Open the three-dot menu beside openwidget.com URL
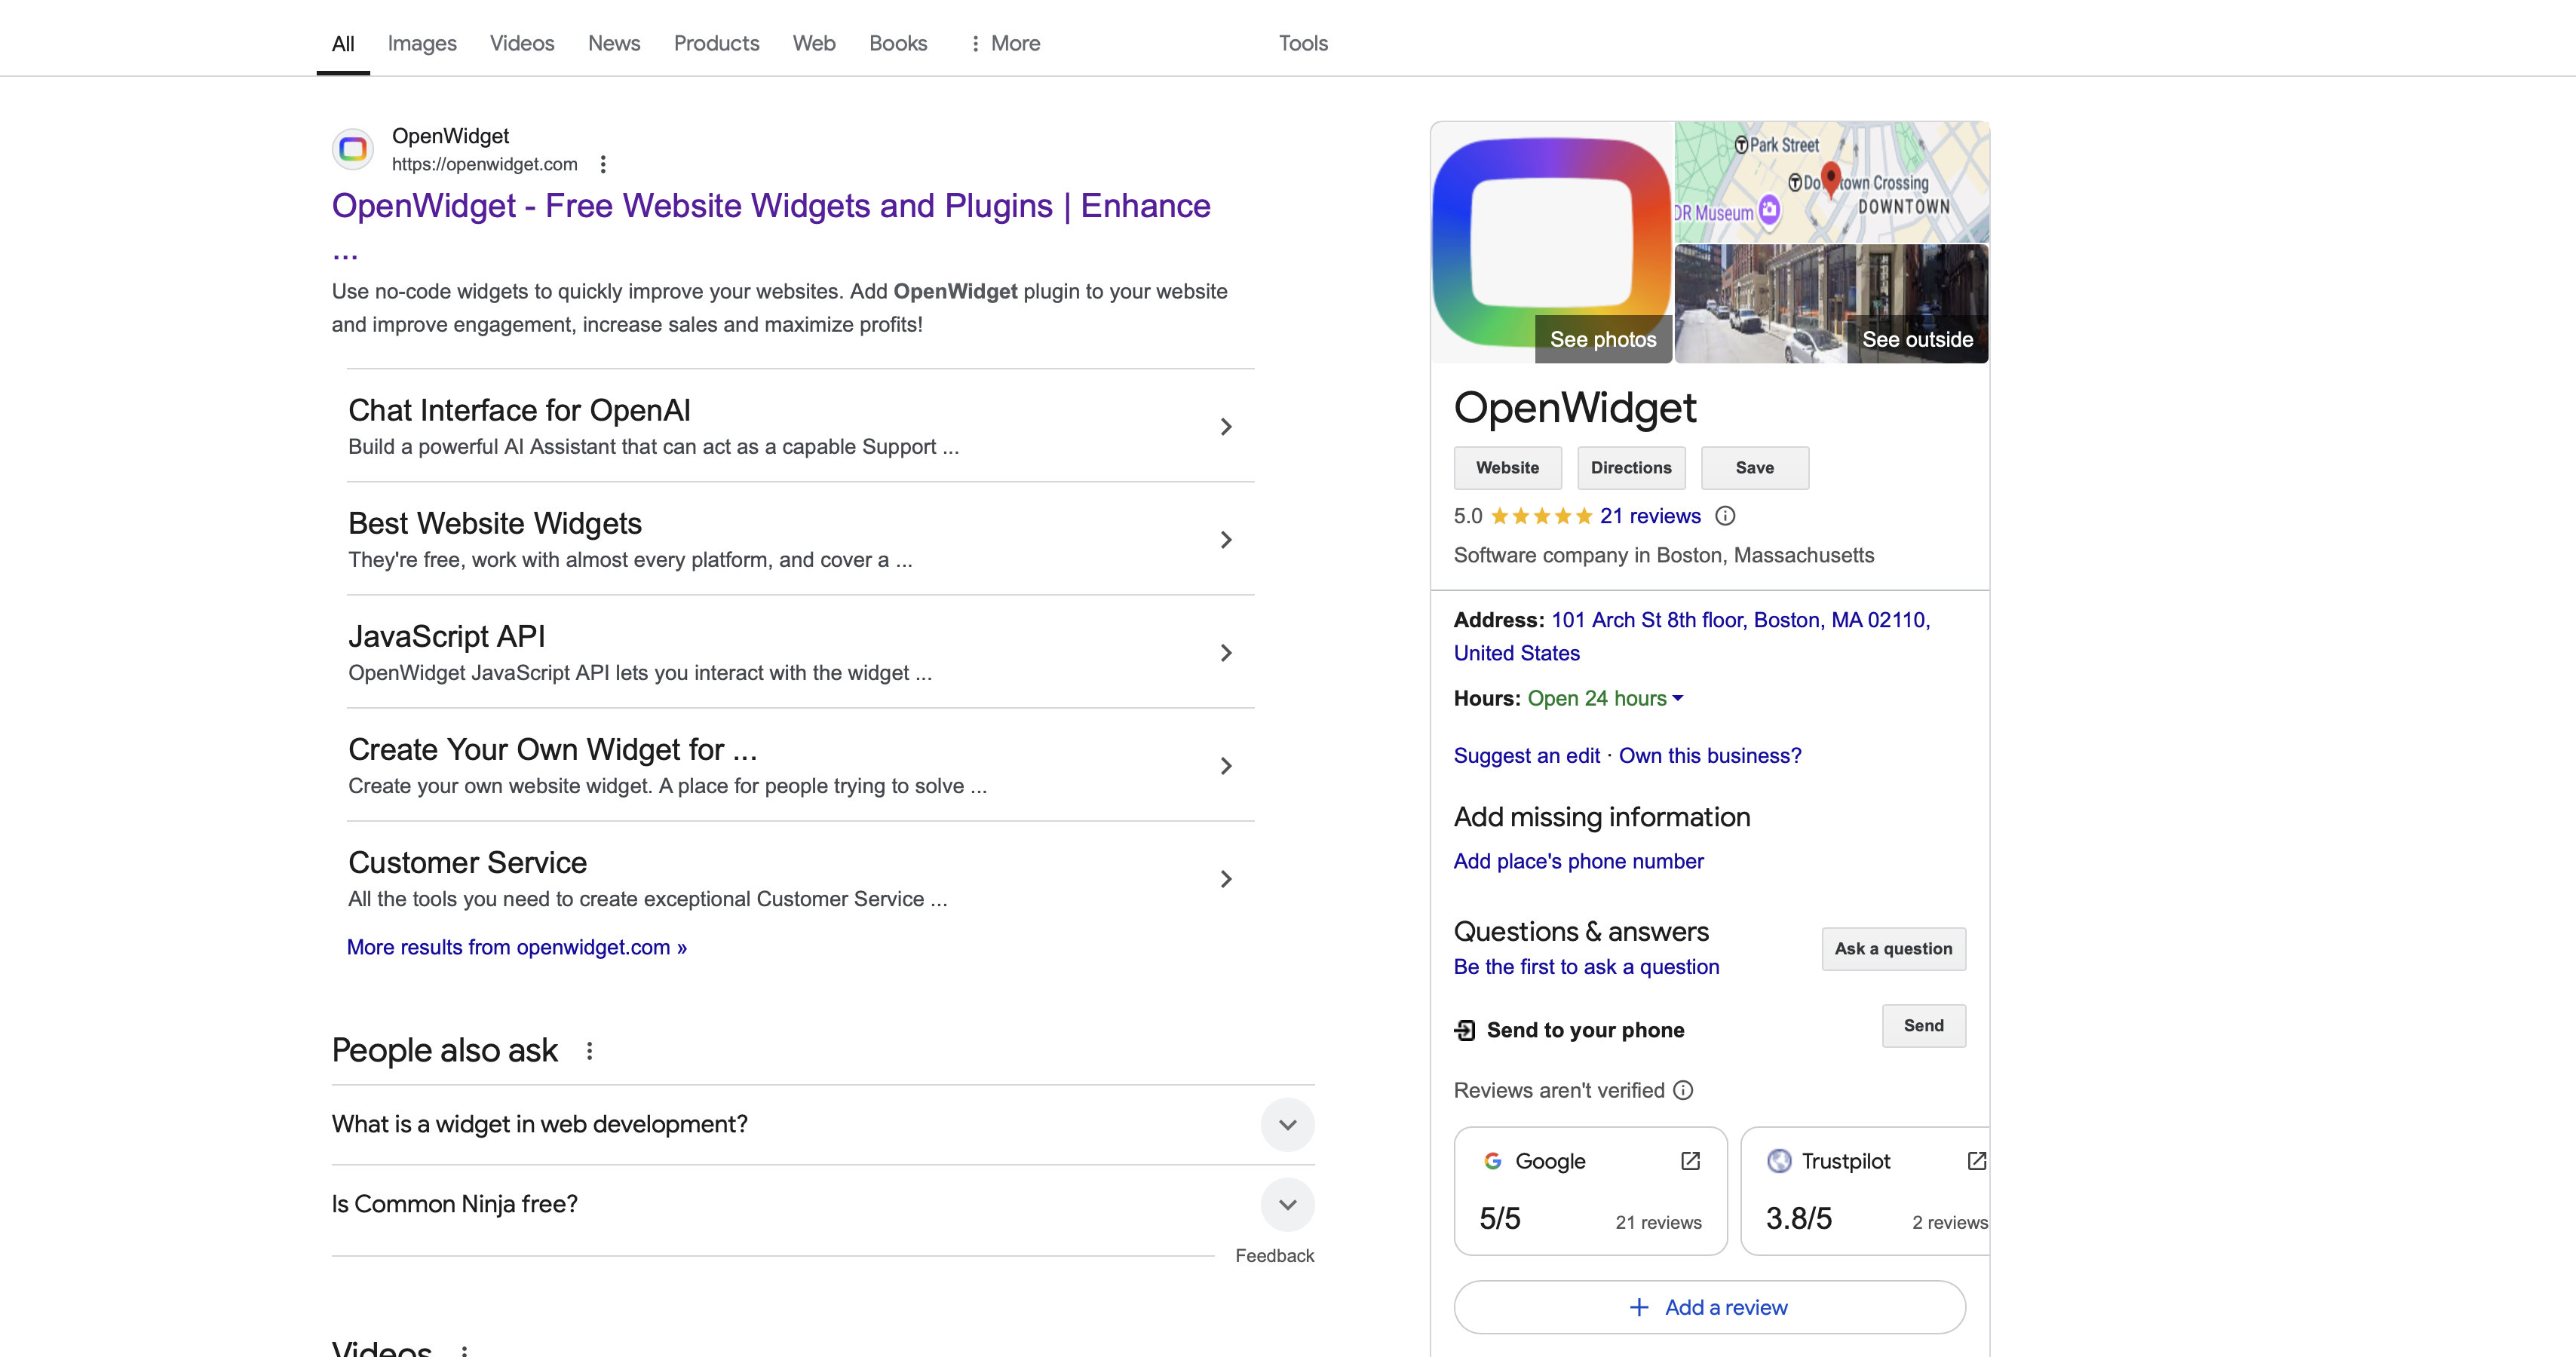Screen dimensions: 2576x1357 point(603,164)
